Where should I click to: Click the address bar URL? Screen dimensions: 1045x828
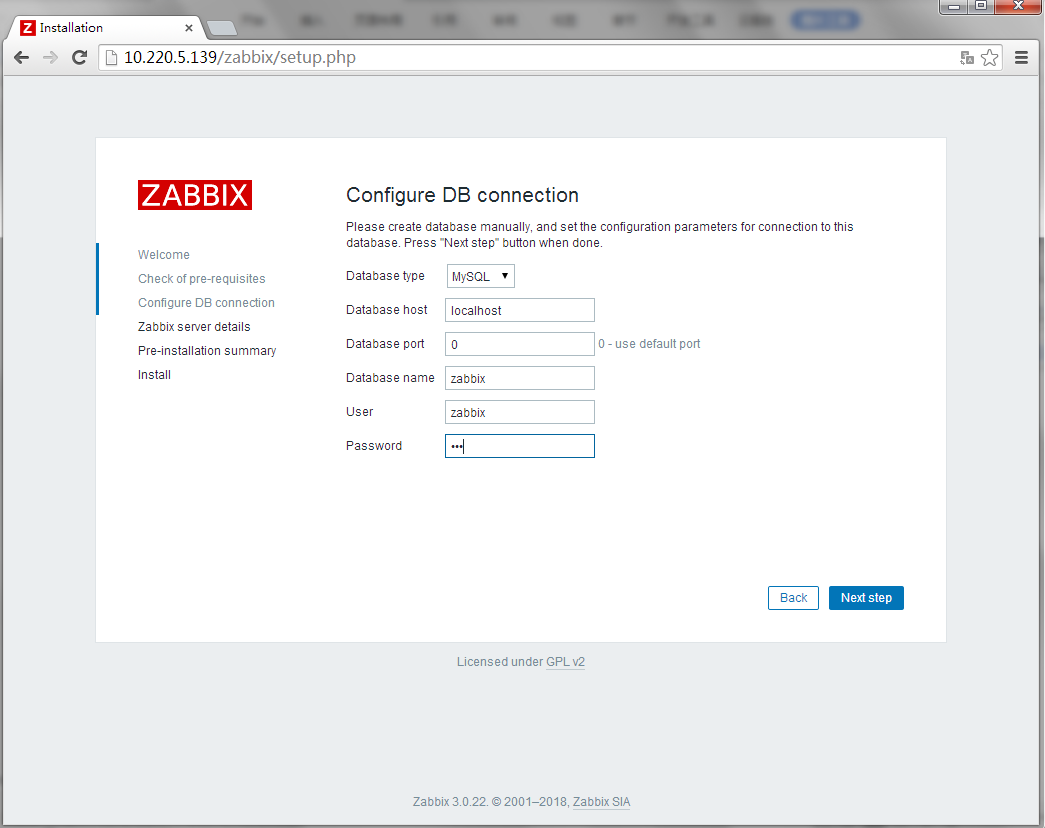point(240,57)
